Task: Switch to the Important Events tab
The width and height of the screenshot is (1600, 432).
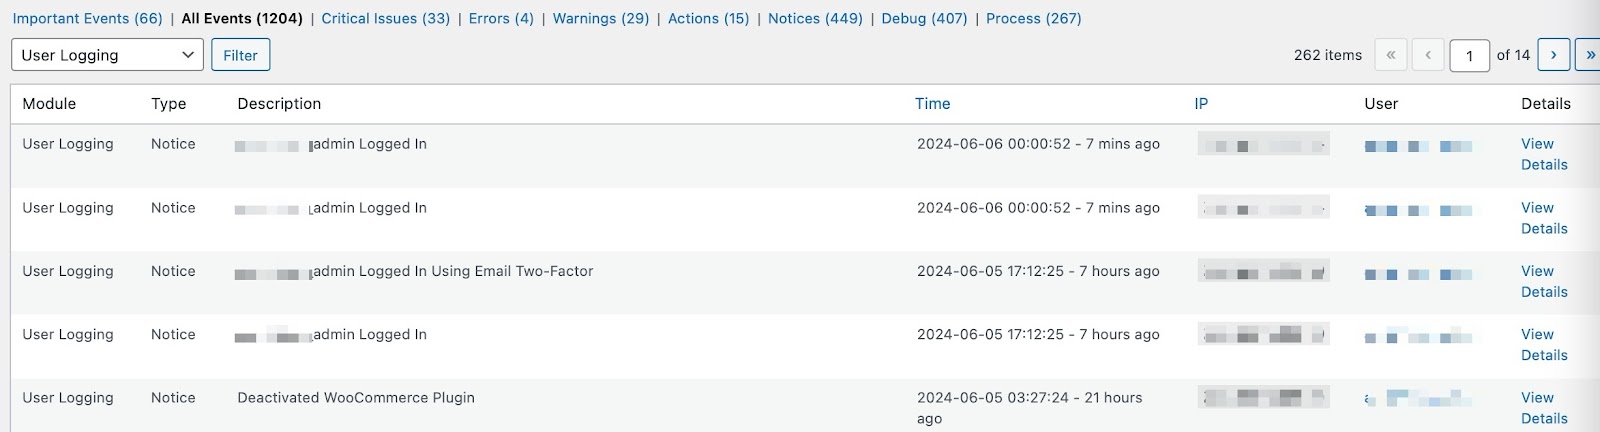Action: click(87, 18)
